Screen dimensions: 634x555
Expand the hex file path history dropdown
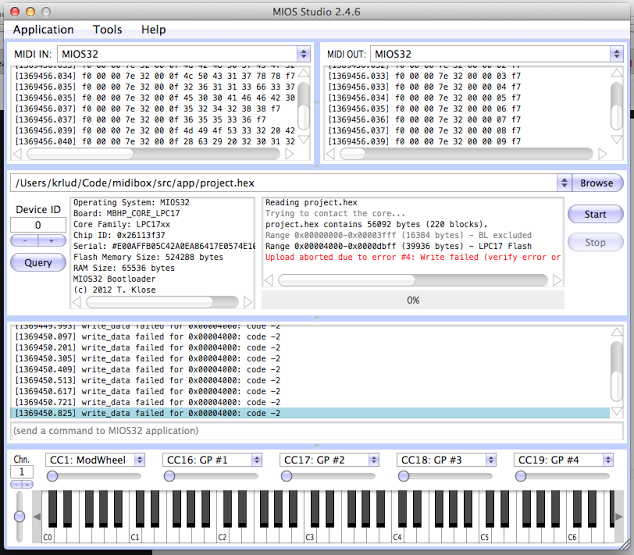tap(564, 183)
